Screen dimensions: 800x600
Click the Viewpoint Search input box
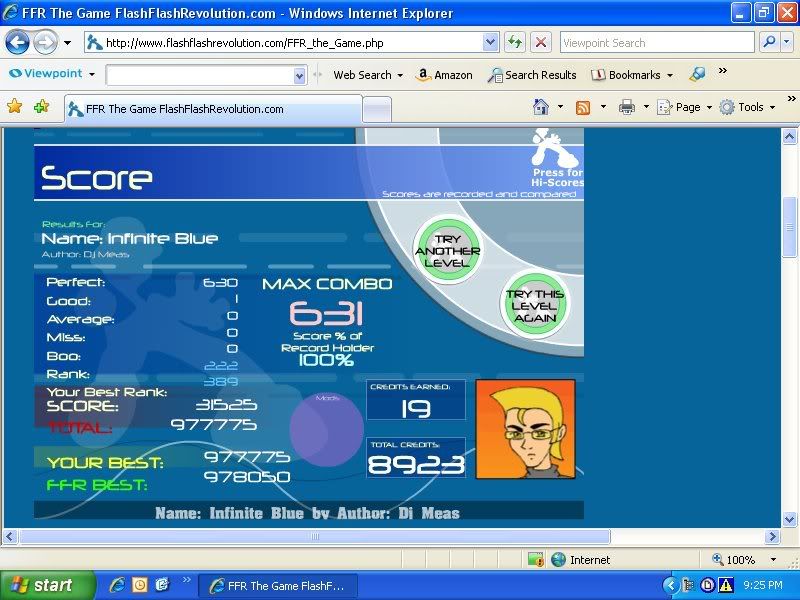pos(655,43)
